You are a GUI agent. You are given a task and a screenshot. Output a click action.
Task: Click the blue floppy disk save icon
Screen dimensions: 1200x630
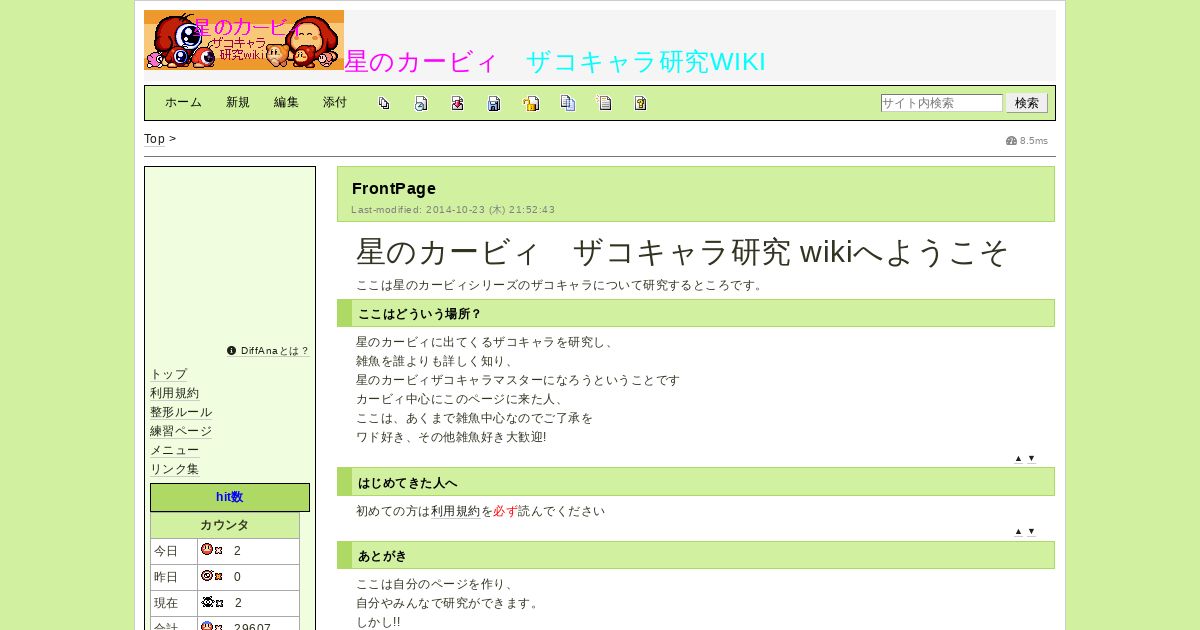point(494,103)
